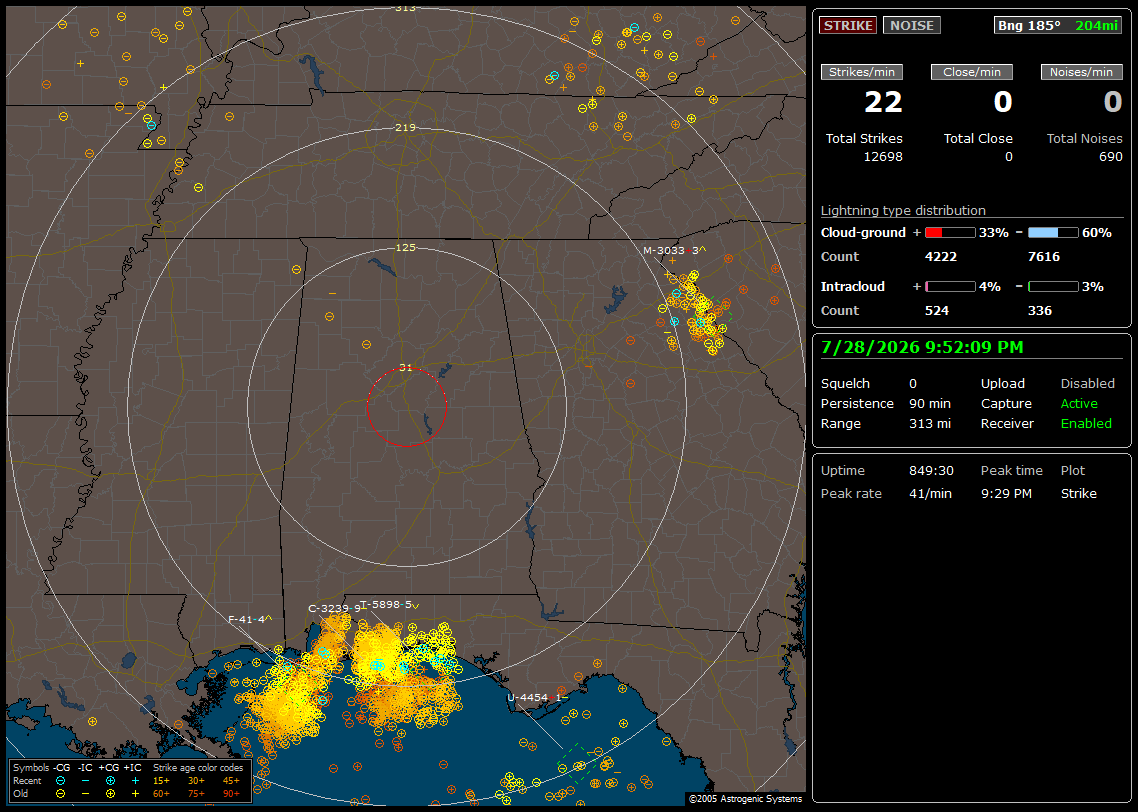The height and width of the screenshot is (812, 1138).
Task: Click the Recent +CG cyan legend symbol
Action: coord(110,781)
